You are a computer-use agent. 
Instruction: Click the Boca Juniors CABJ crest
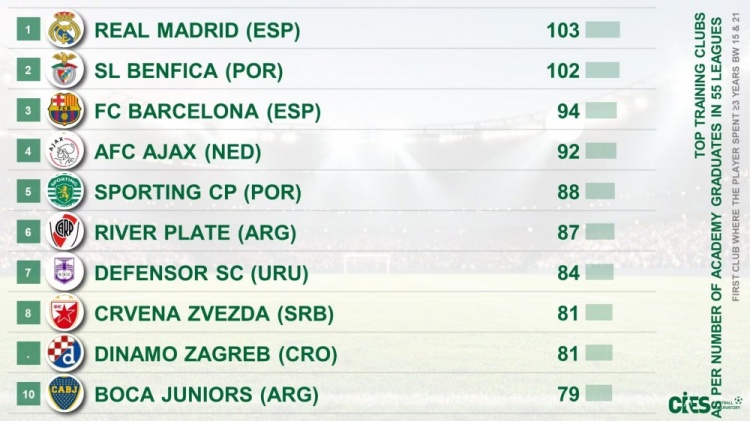(x=65, y=393)
